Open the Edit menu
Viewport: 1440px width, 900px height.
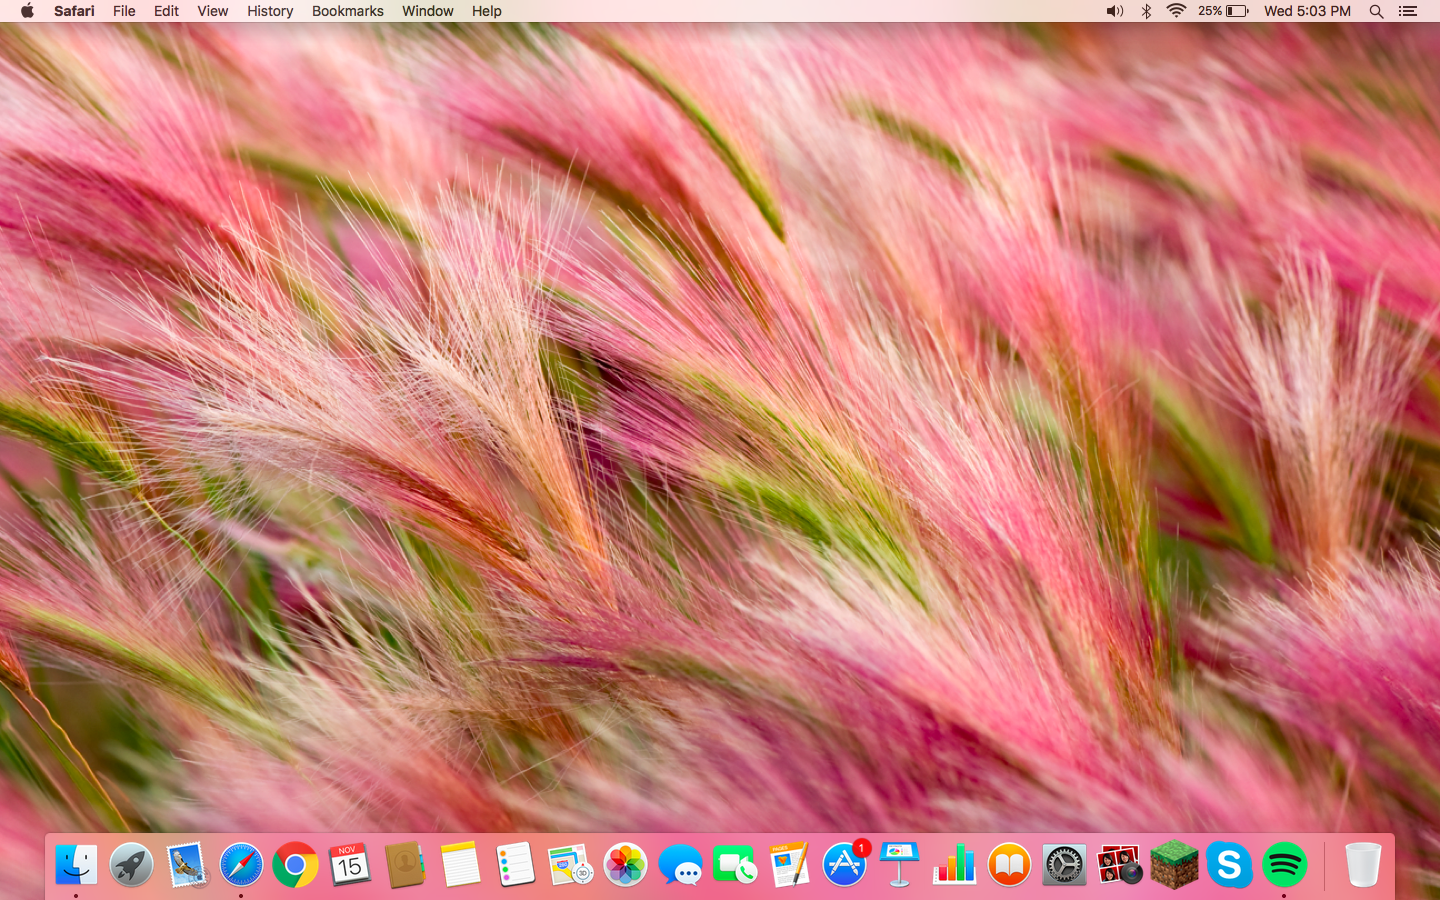(166, 11)
